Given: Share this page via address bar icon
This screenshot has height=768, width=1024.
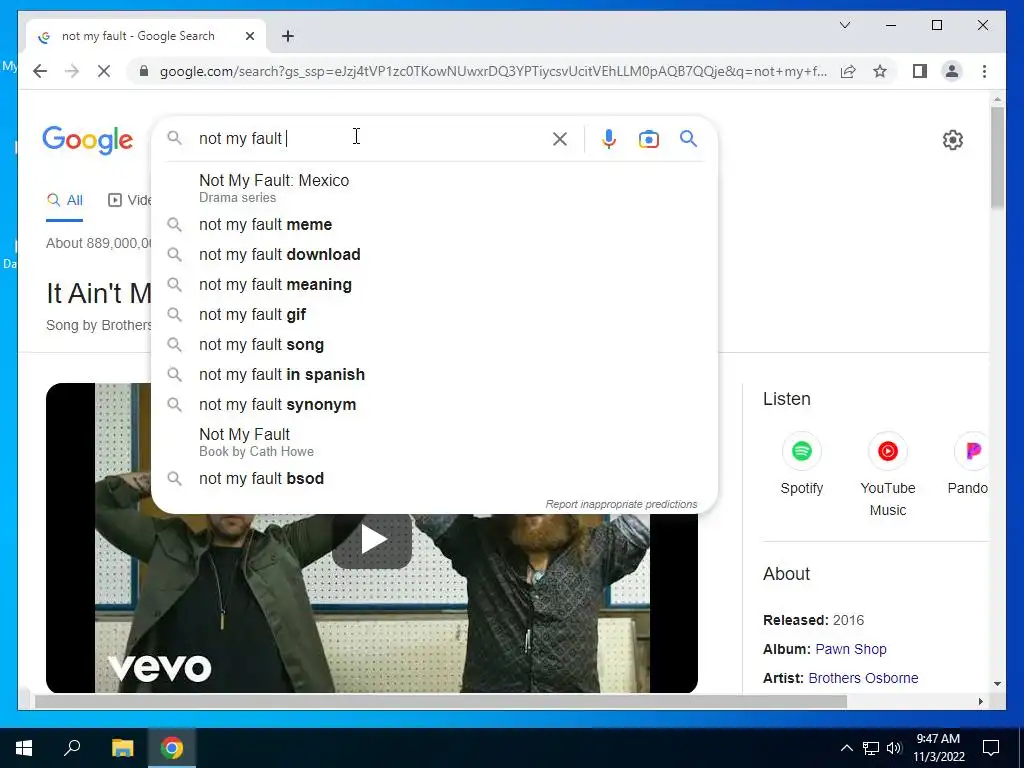Looking at the screenshot, I should pos(848,71).
